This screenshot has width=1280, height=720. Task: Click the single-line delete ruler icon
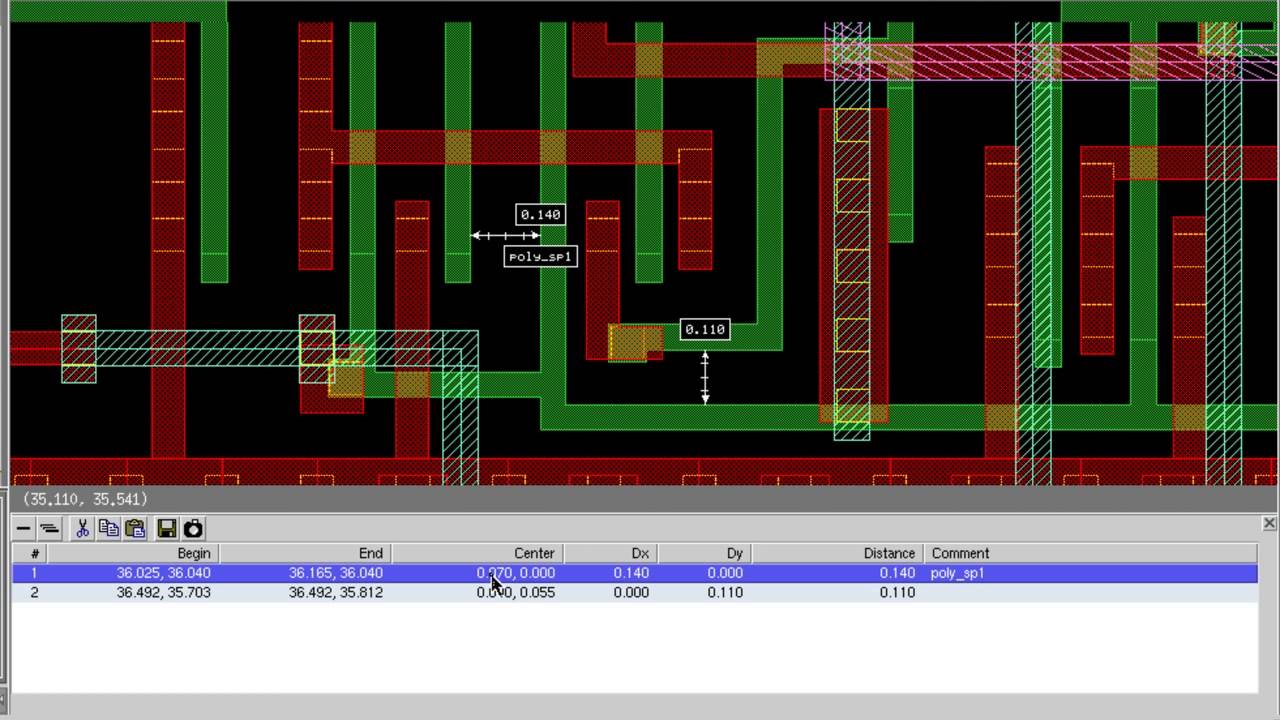[x=24, y=528]
